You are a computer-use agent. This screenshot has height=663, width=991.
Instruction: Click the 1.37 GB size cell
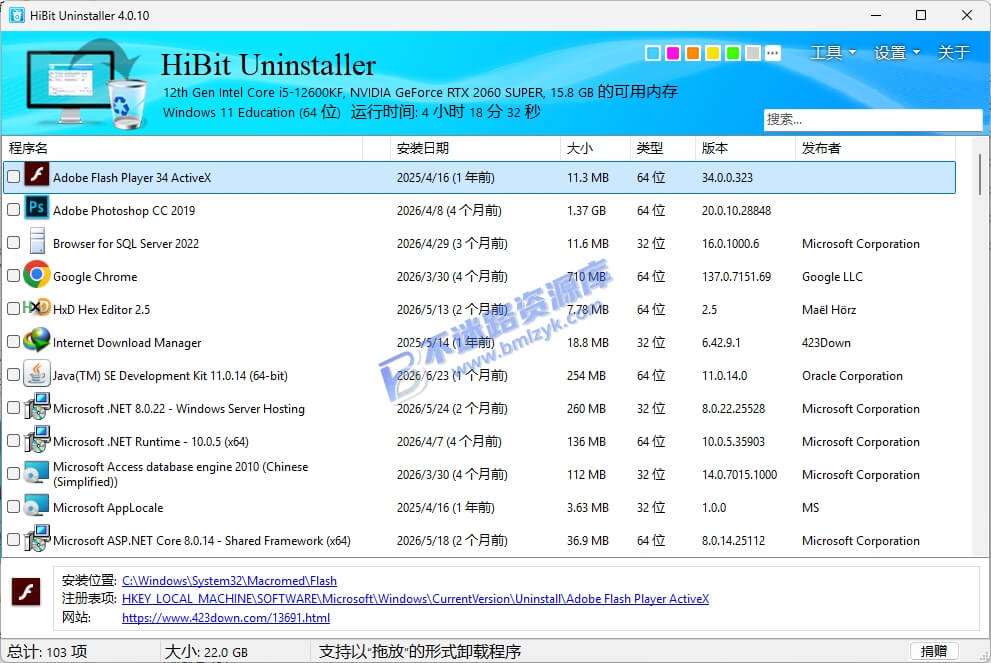(x=586, y=210)
